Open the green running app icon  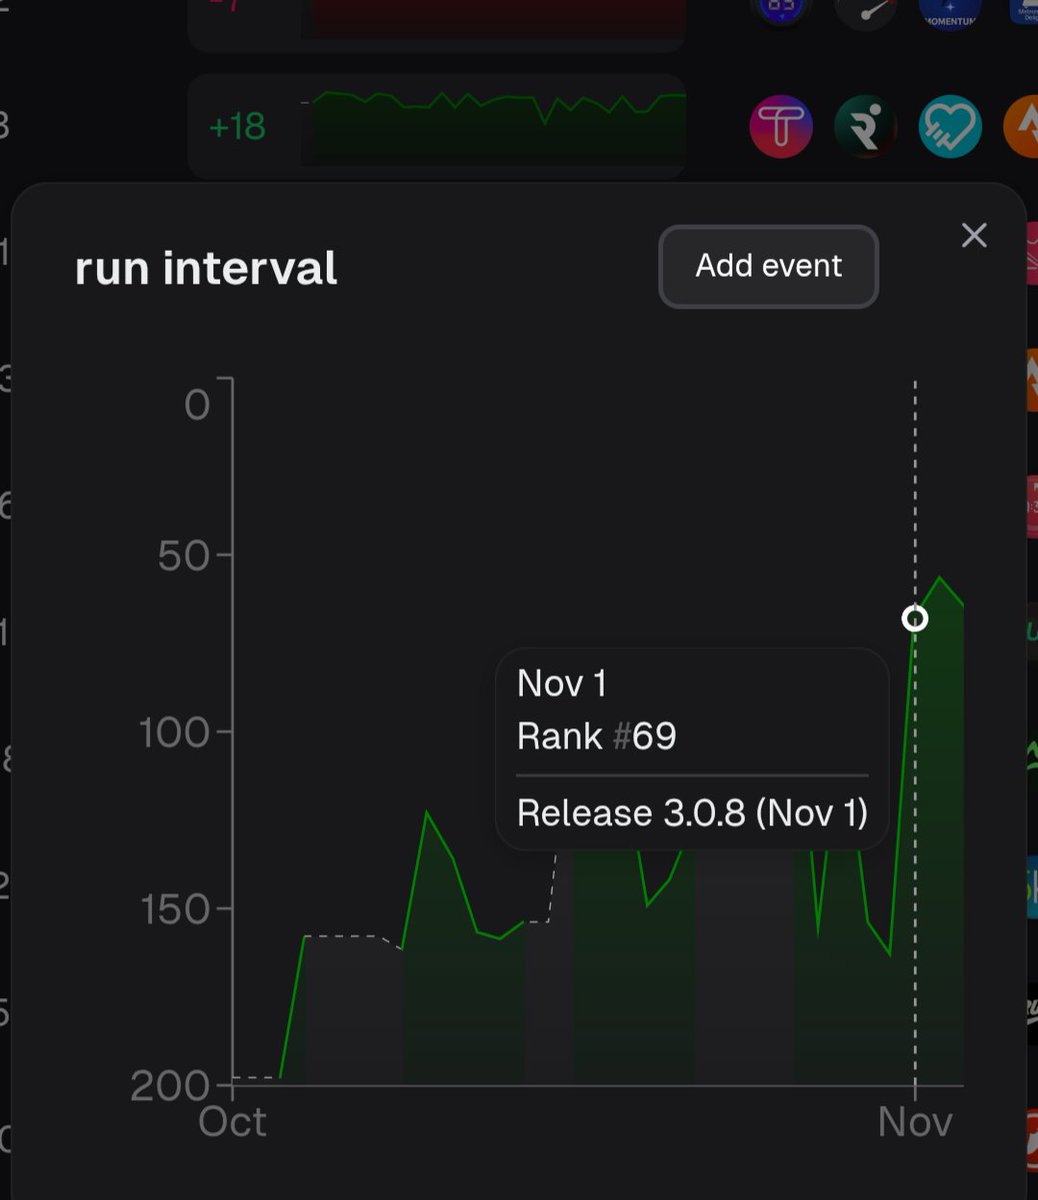click(865, 127)
